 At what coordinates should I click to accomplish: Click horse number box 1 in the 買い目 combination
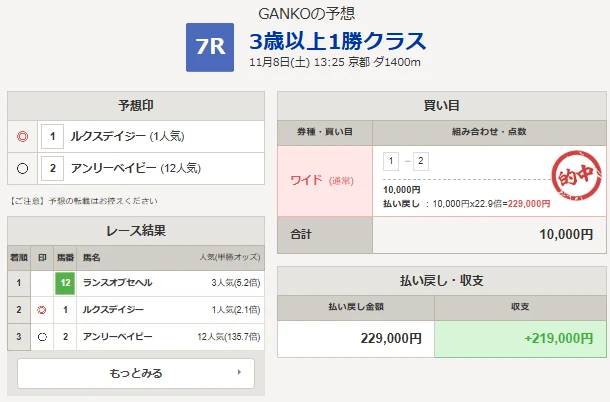pos(391,161)
